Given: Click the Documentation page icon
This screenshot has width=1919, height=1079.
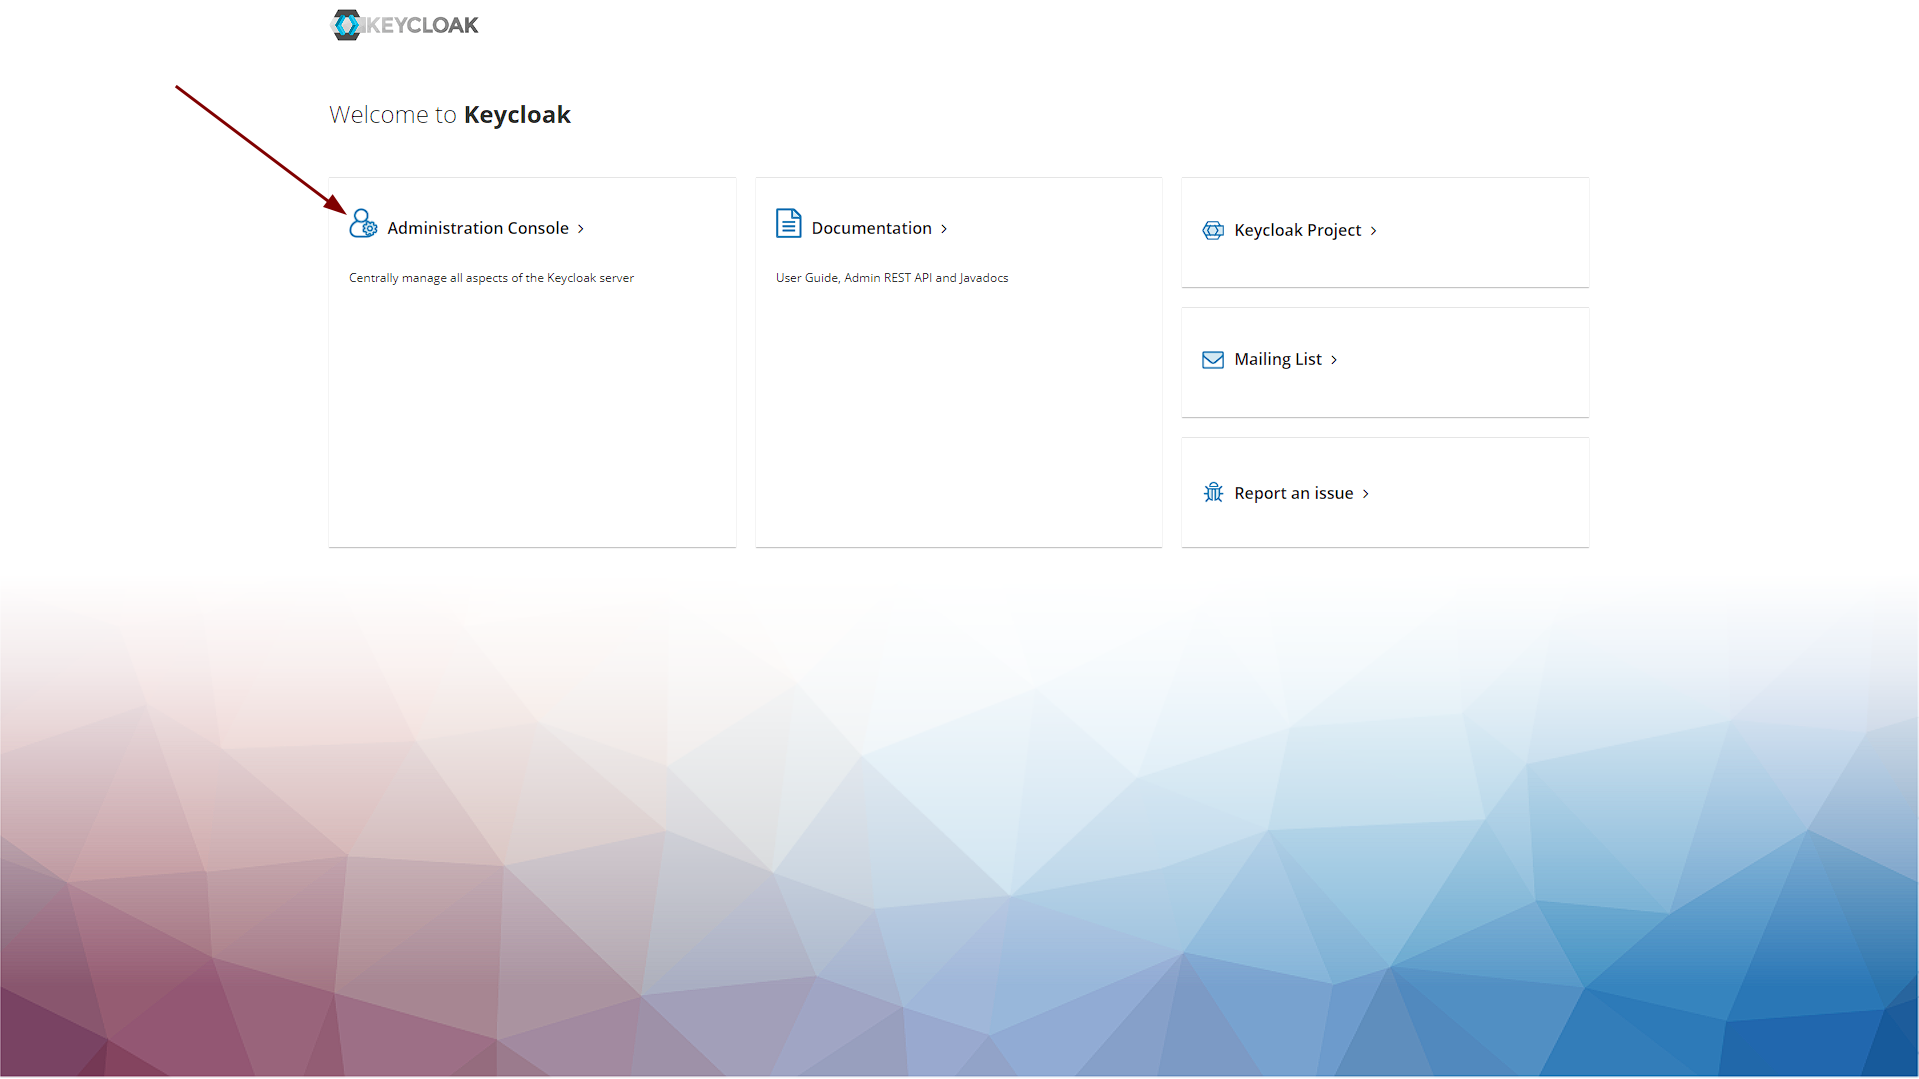Looking at the screenshot, I should click(788, 223).
